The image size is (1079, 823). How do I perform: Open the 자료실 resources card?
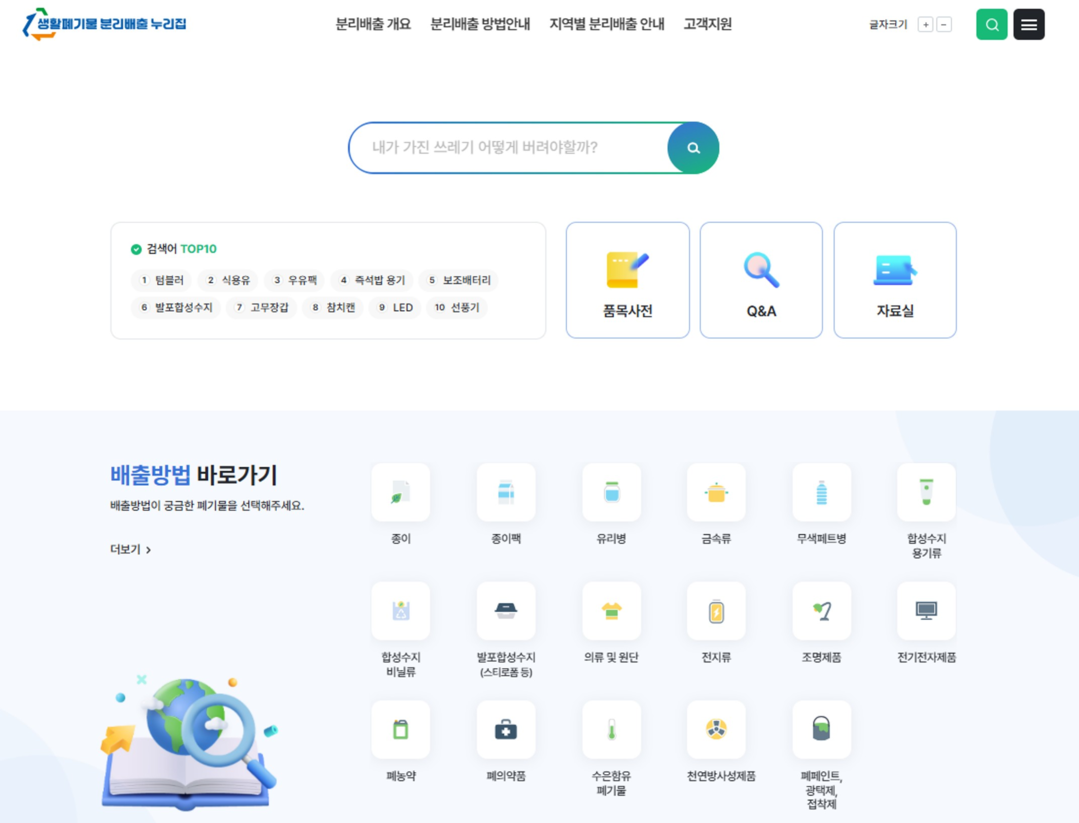(895, 280)
